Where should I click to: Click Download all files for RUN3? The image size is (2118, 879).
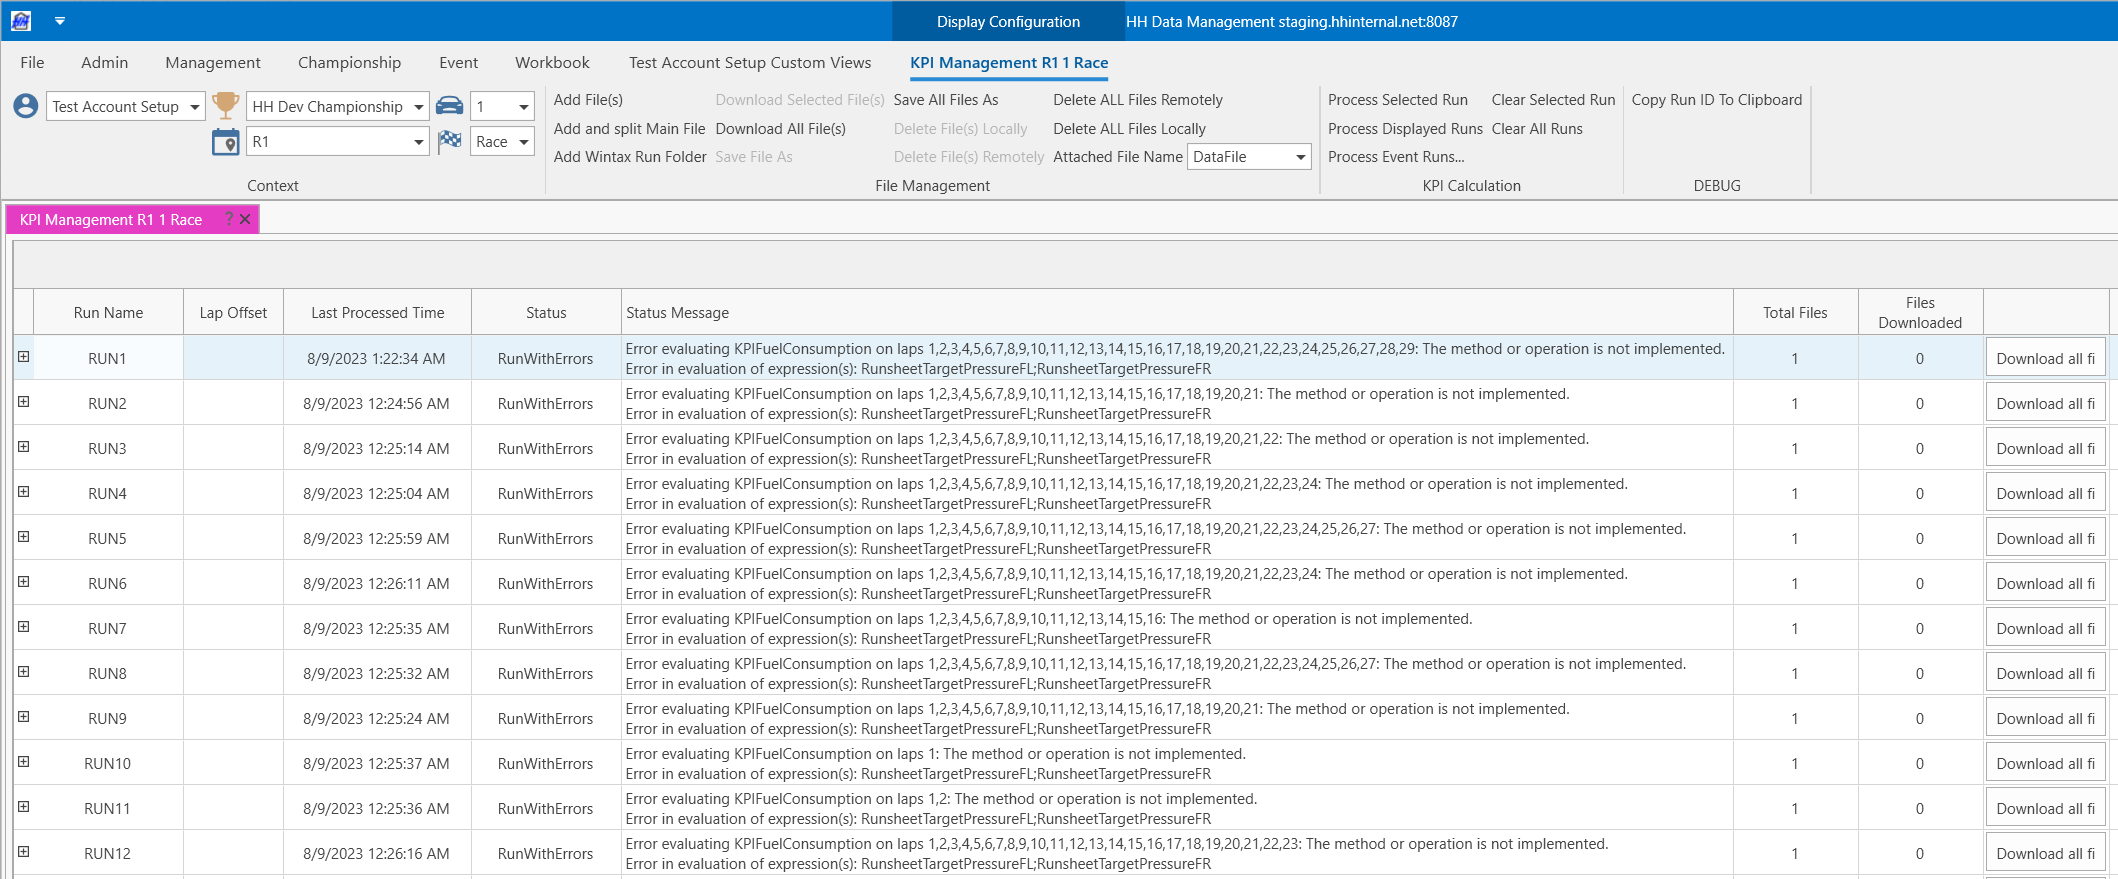[2045, 448]
